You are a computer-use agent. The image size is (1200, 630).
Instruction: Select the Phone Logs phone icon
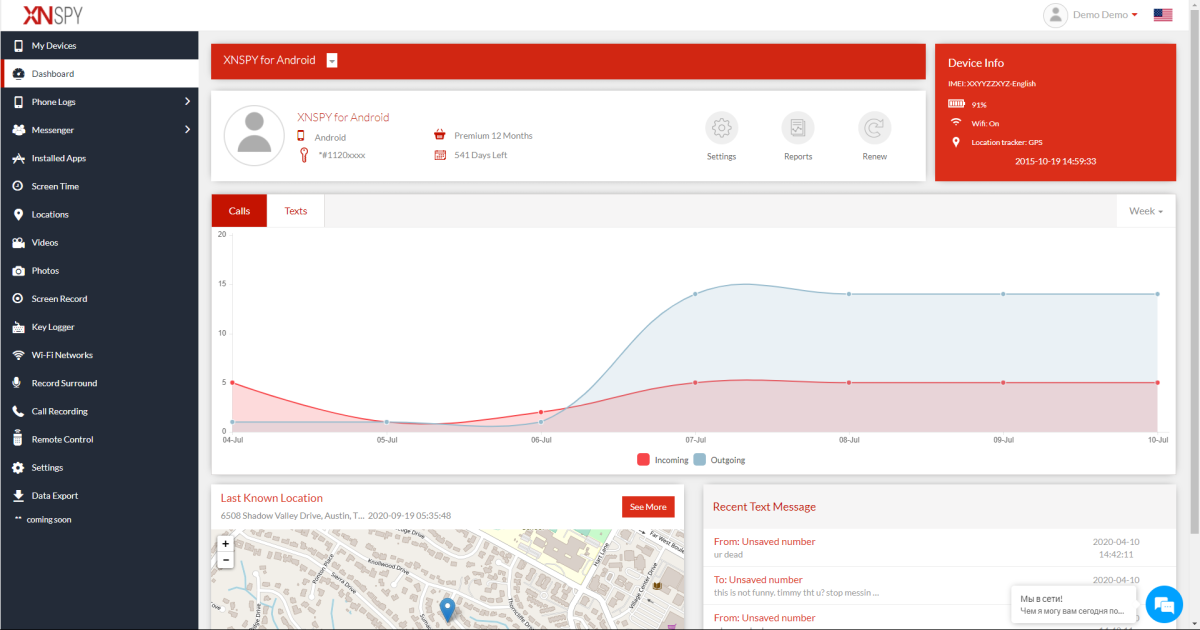18,102
